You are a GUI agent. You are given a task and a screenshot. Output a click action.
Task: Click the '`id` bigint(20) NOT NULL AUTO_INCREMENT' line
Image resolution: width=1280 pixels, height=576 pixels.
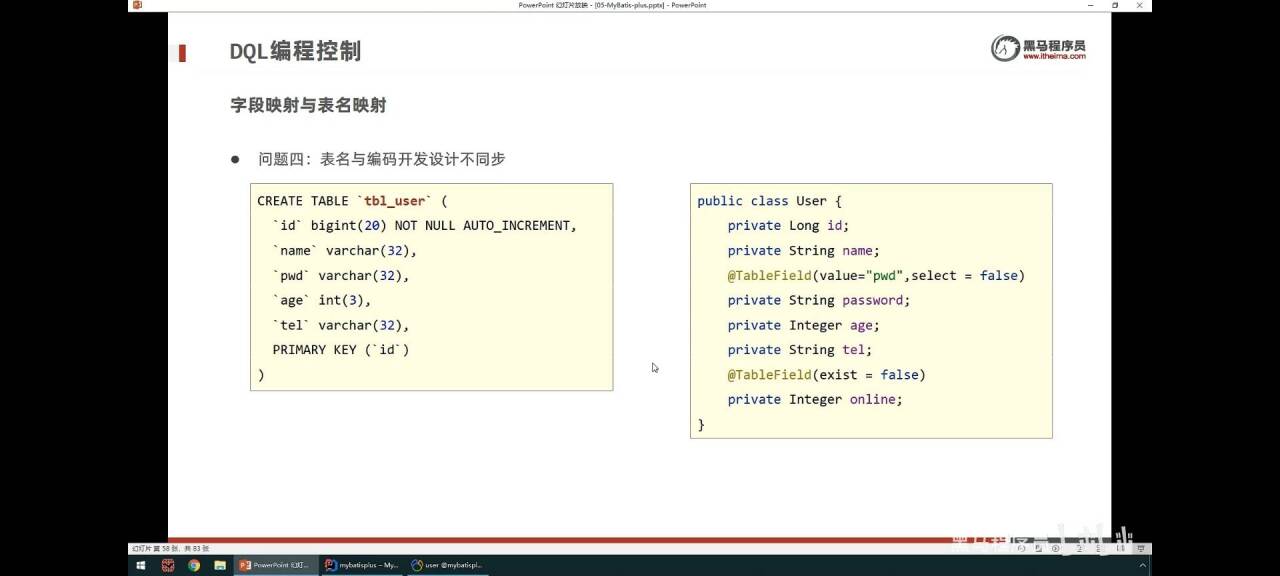(x=425, y=226)
